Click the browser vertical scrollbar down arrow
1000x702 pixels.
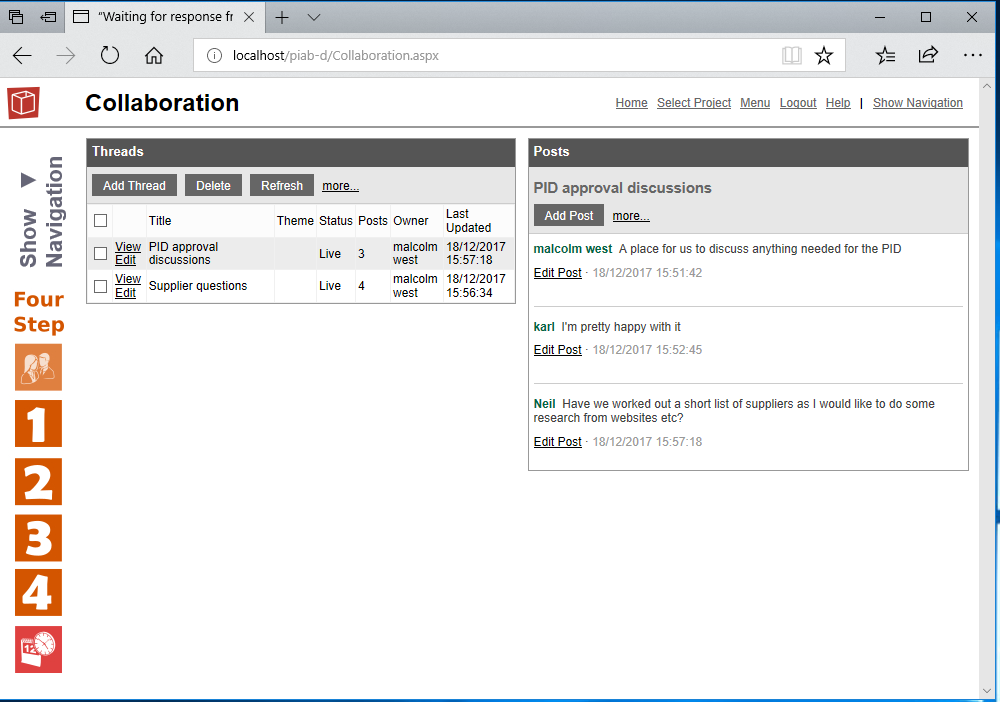tap(989, 691)
